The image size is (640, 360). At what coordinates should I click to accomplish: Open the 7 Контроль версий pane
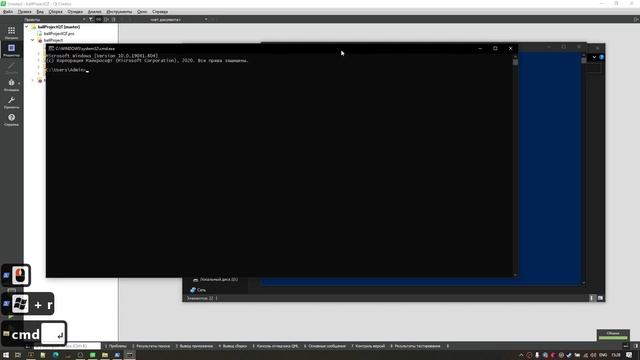pyautogui.click(x=368, y=346)
